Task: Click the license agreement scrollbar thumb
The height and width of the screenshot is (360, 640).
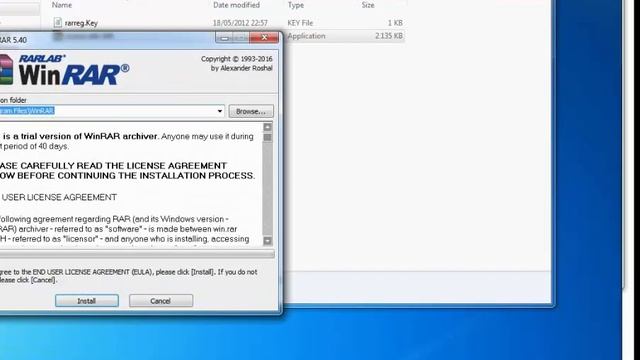Action: [267, 137]
